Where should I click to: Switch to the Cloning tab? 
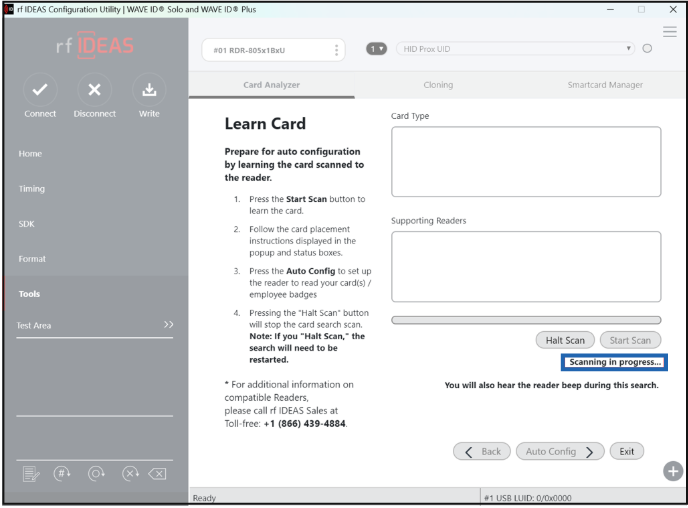click(438, 85)
